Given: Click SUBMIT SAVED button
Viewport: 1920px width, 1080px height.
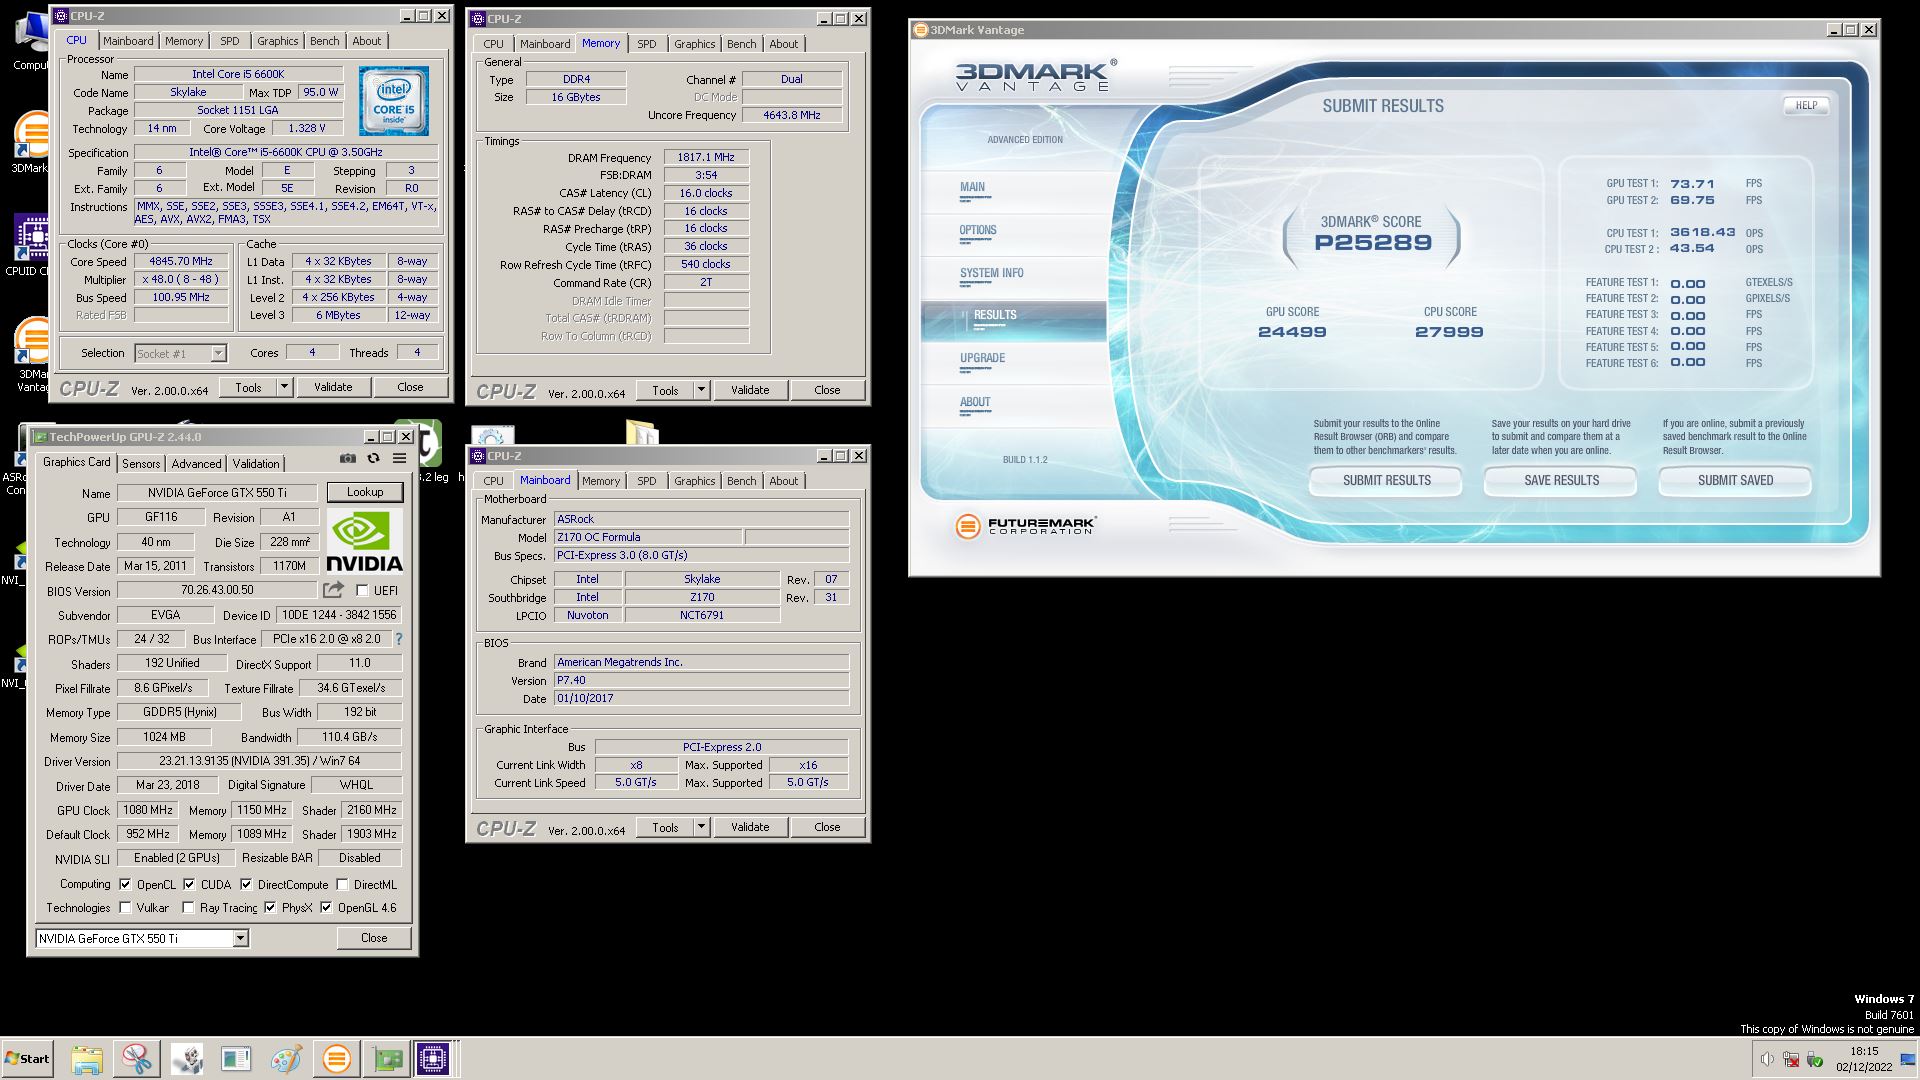Looking at the screenshot, I should pyautogui.click(x=1735, y=480).
